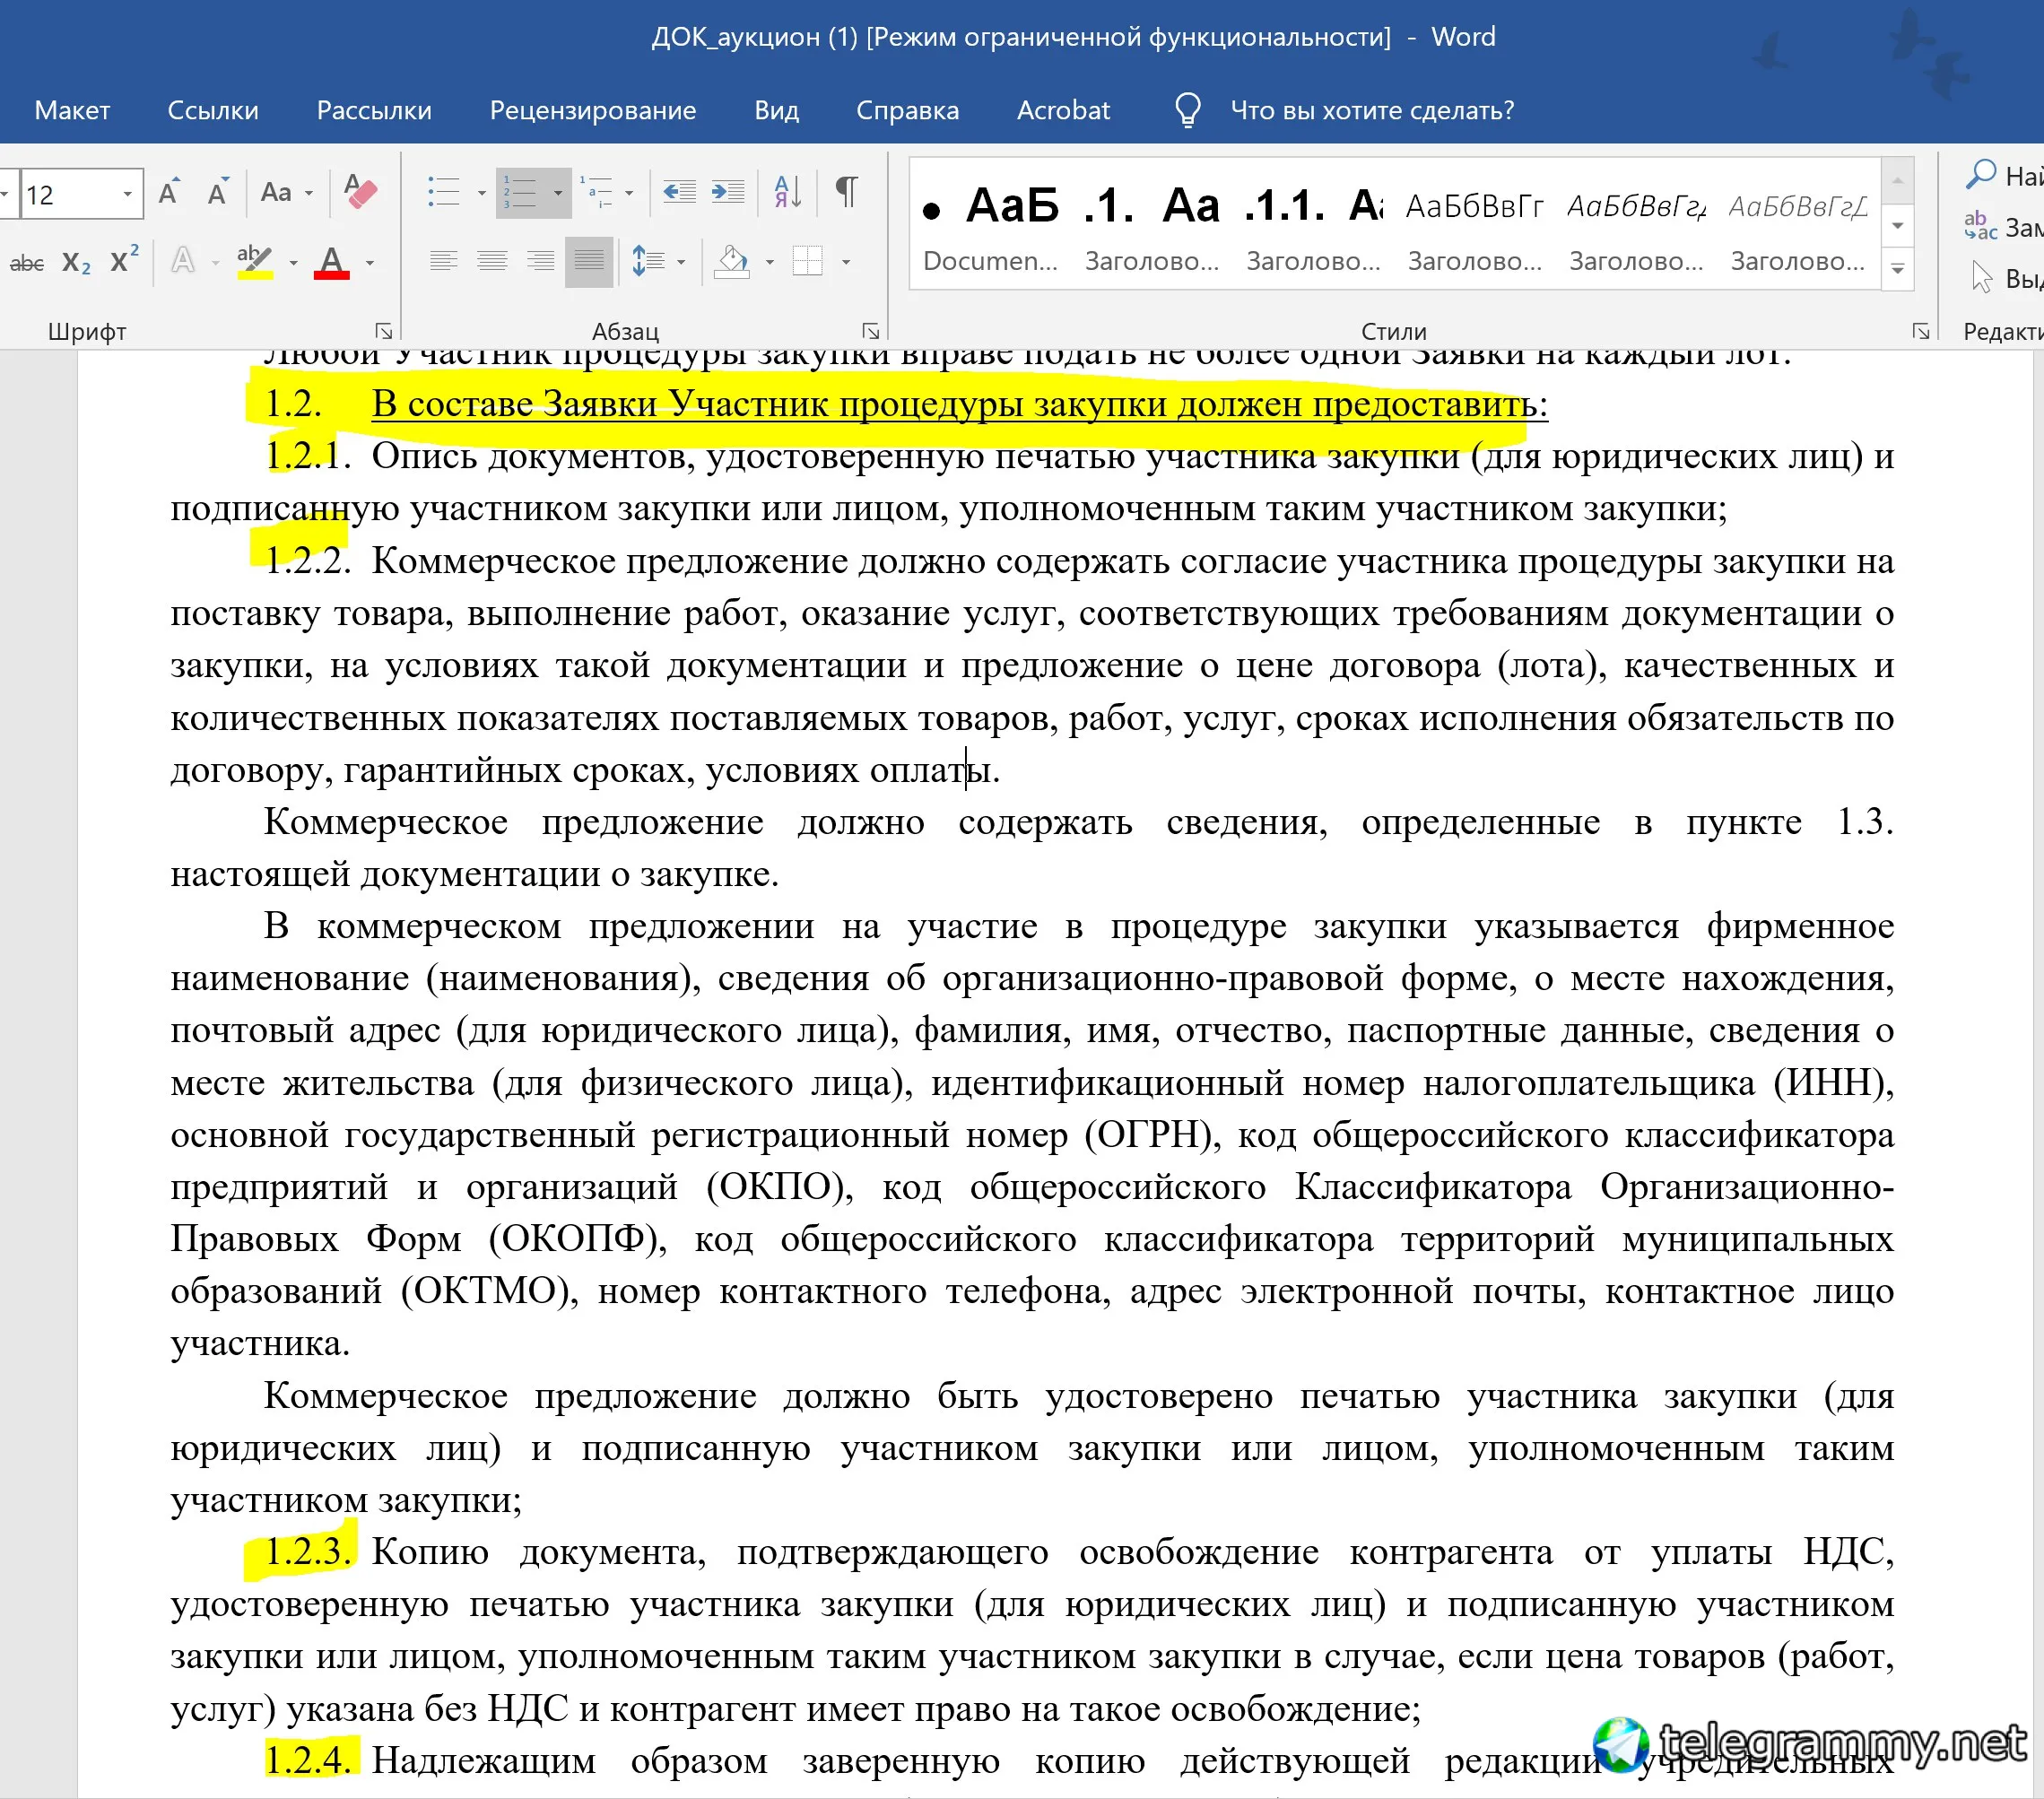Viewport: 2044px width, 1799px height.
Task: Click the Decrease Indent icon
Action: click(x=679, y=191)
